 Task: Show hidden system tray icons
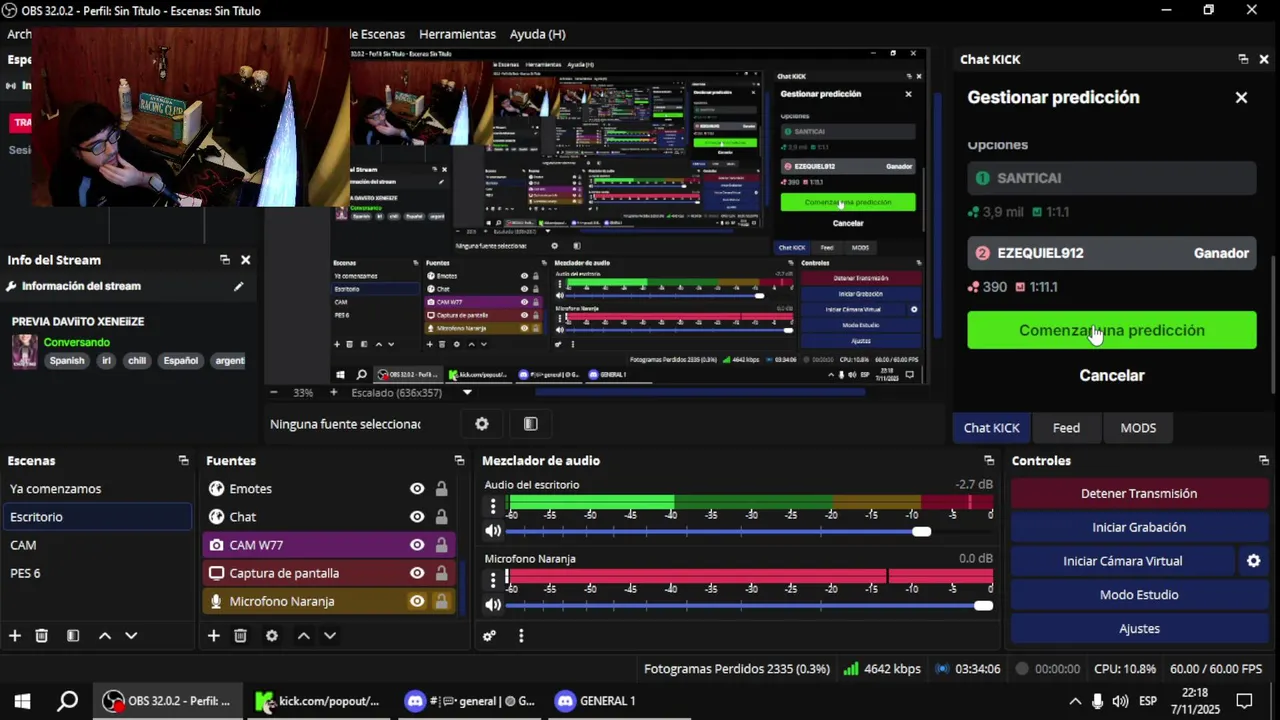(1075, 701)
